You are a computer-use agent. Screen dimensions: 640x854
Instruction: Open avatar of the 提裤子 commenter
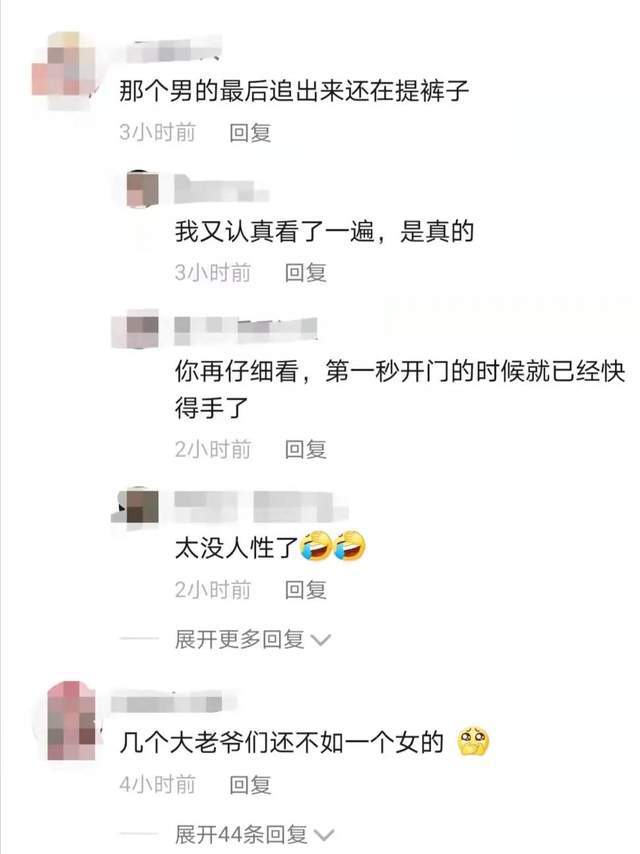click(x=64, y=70)
